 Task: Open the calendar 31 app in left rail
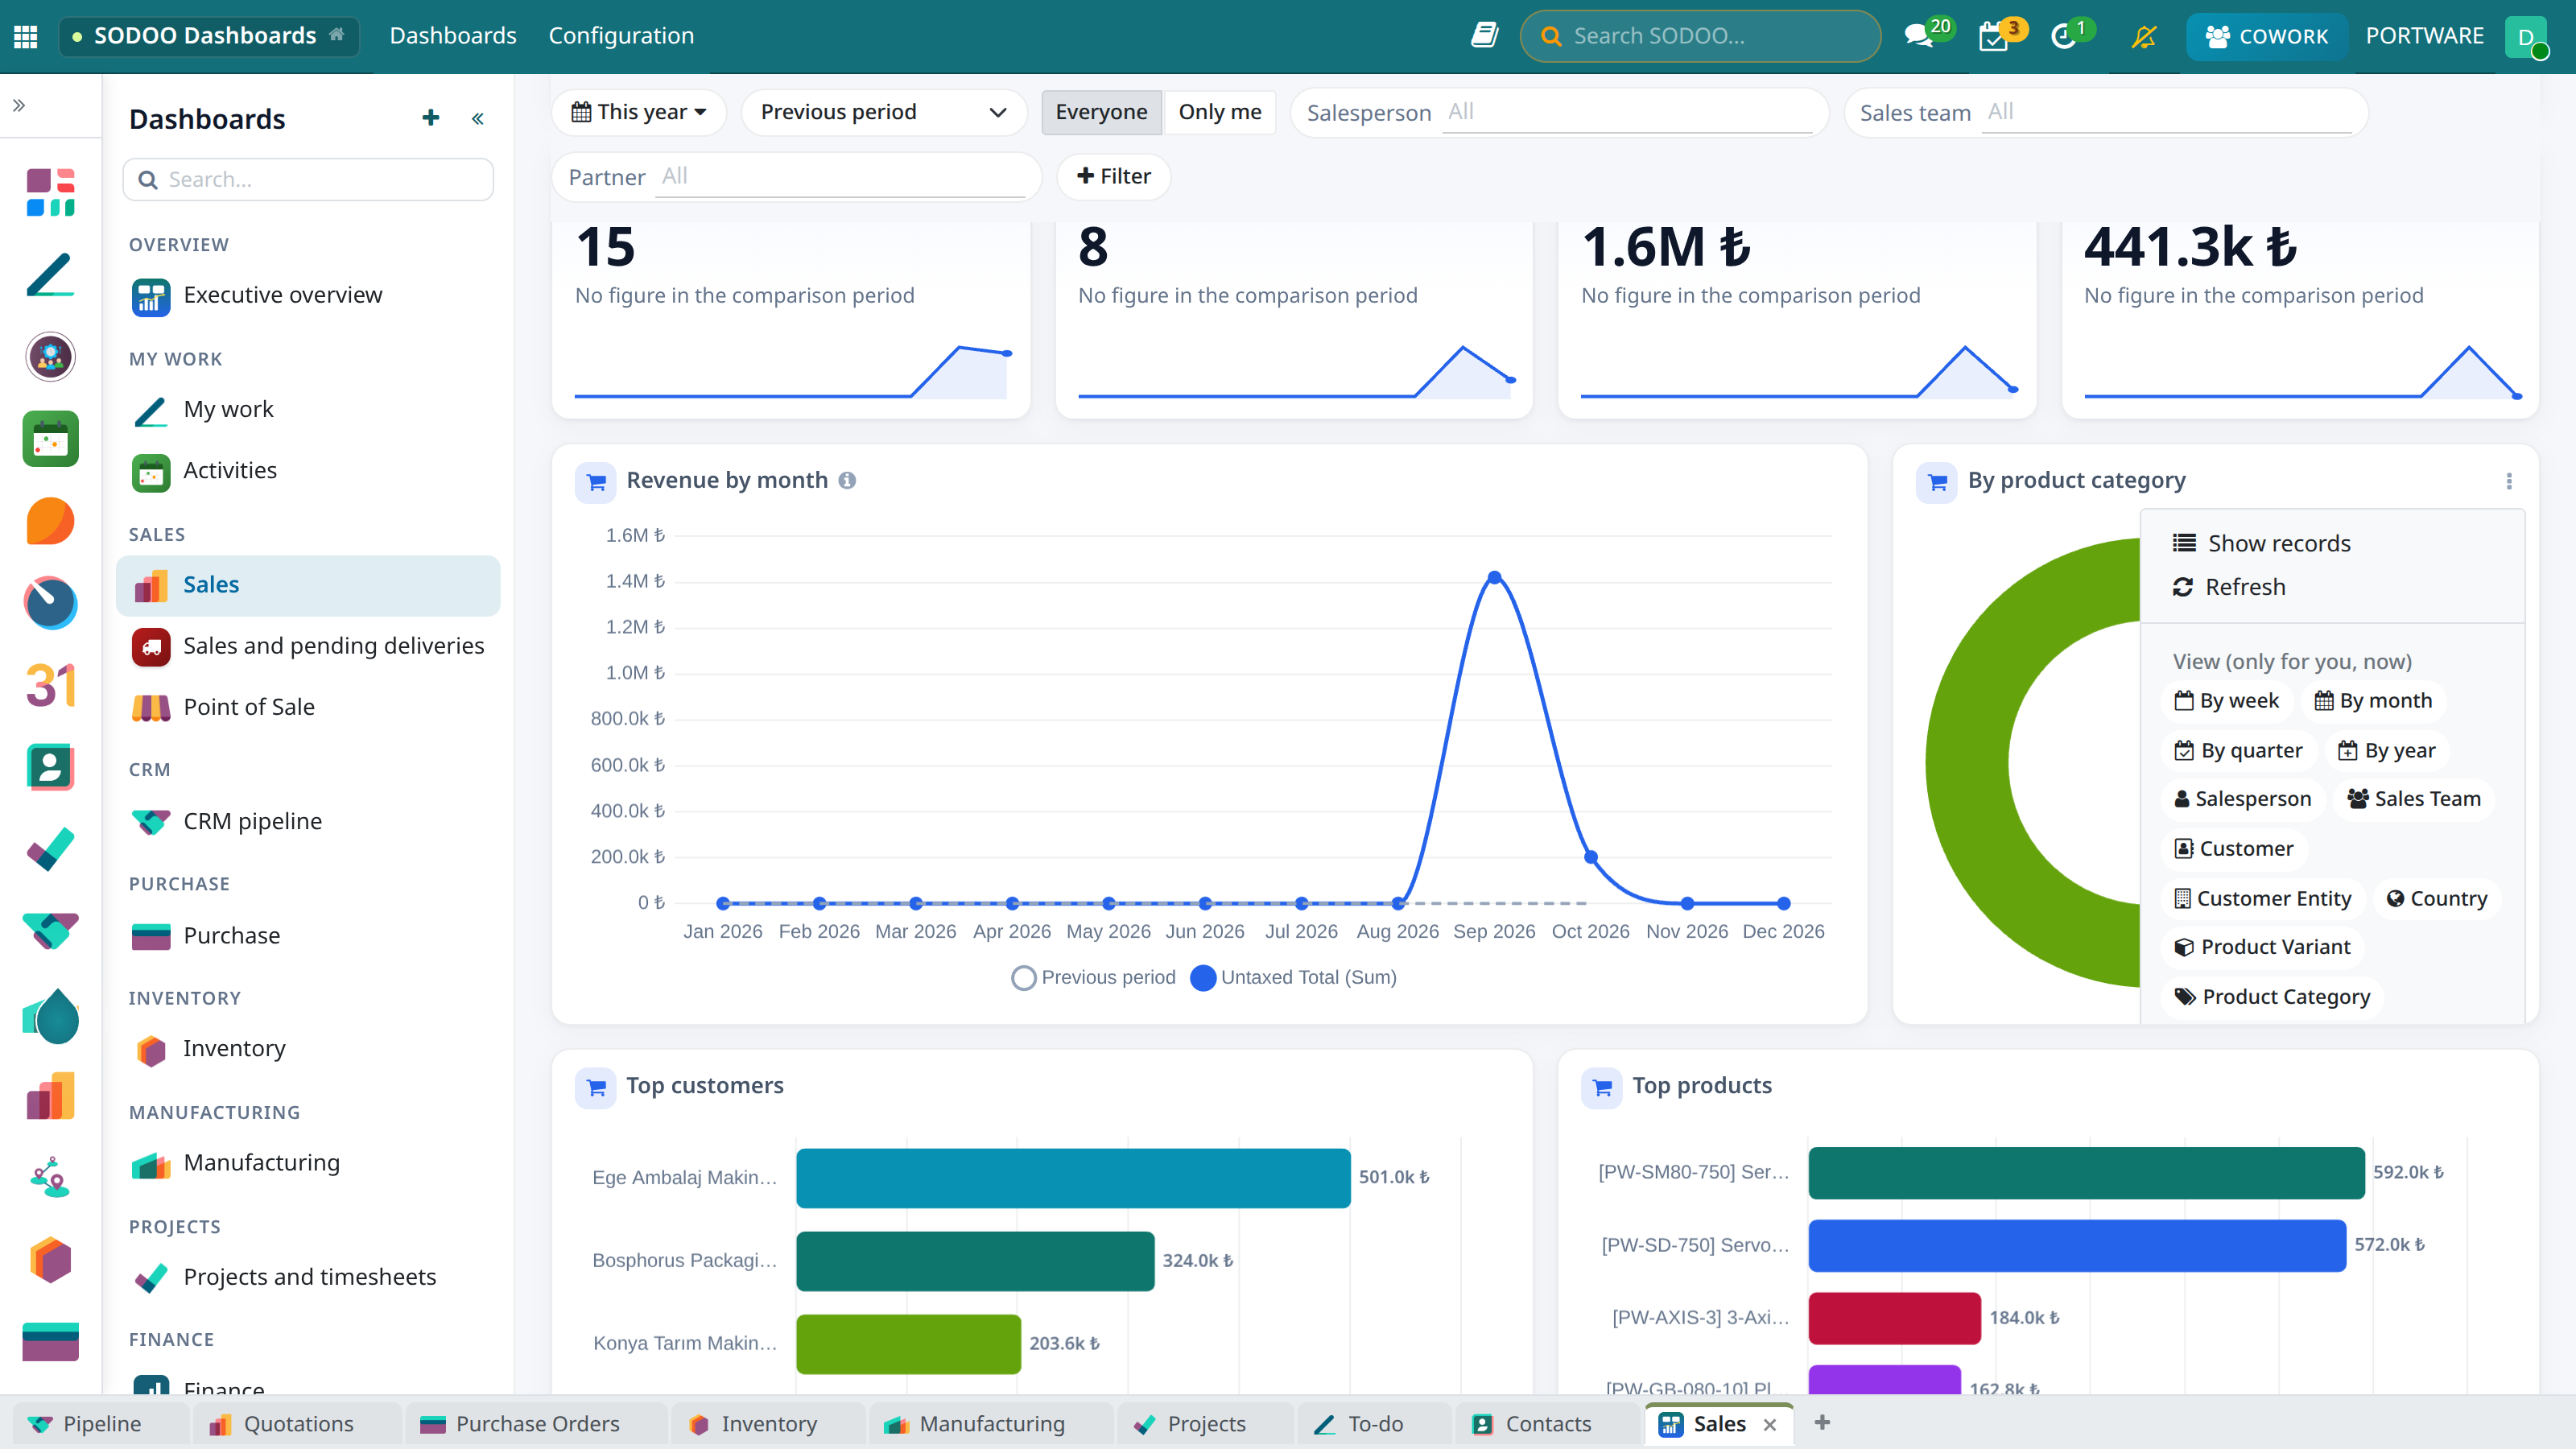pyautogui.click(x=50, y=685)
